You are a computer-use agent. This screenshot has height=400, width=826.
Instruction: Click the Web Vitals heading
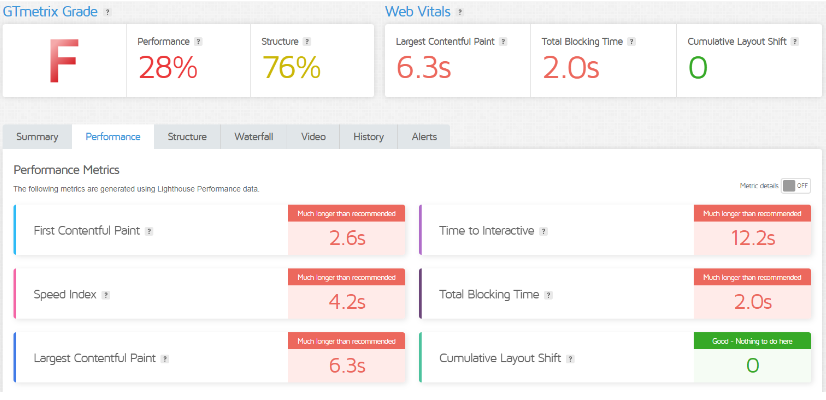(x=418, y=12)
